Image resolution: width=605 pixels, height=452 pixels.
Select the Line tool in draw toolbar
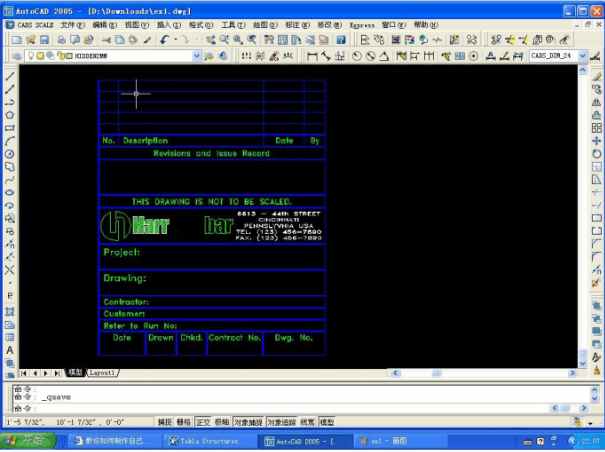(x=10, y=76)
